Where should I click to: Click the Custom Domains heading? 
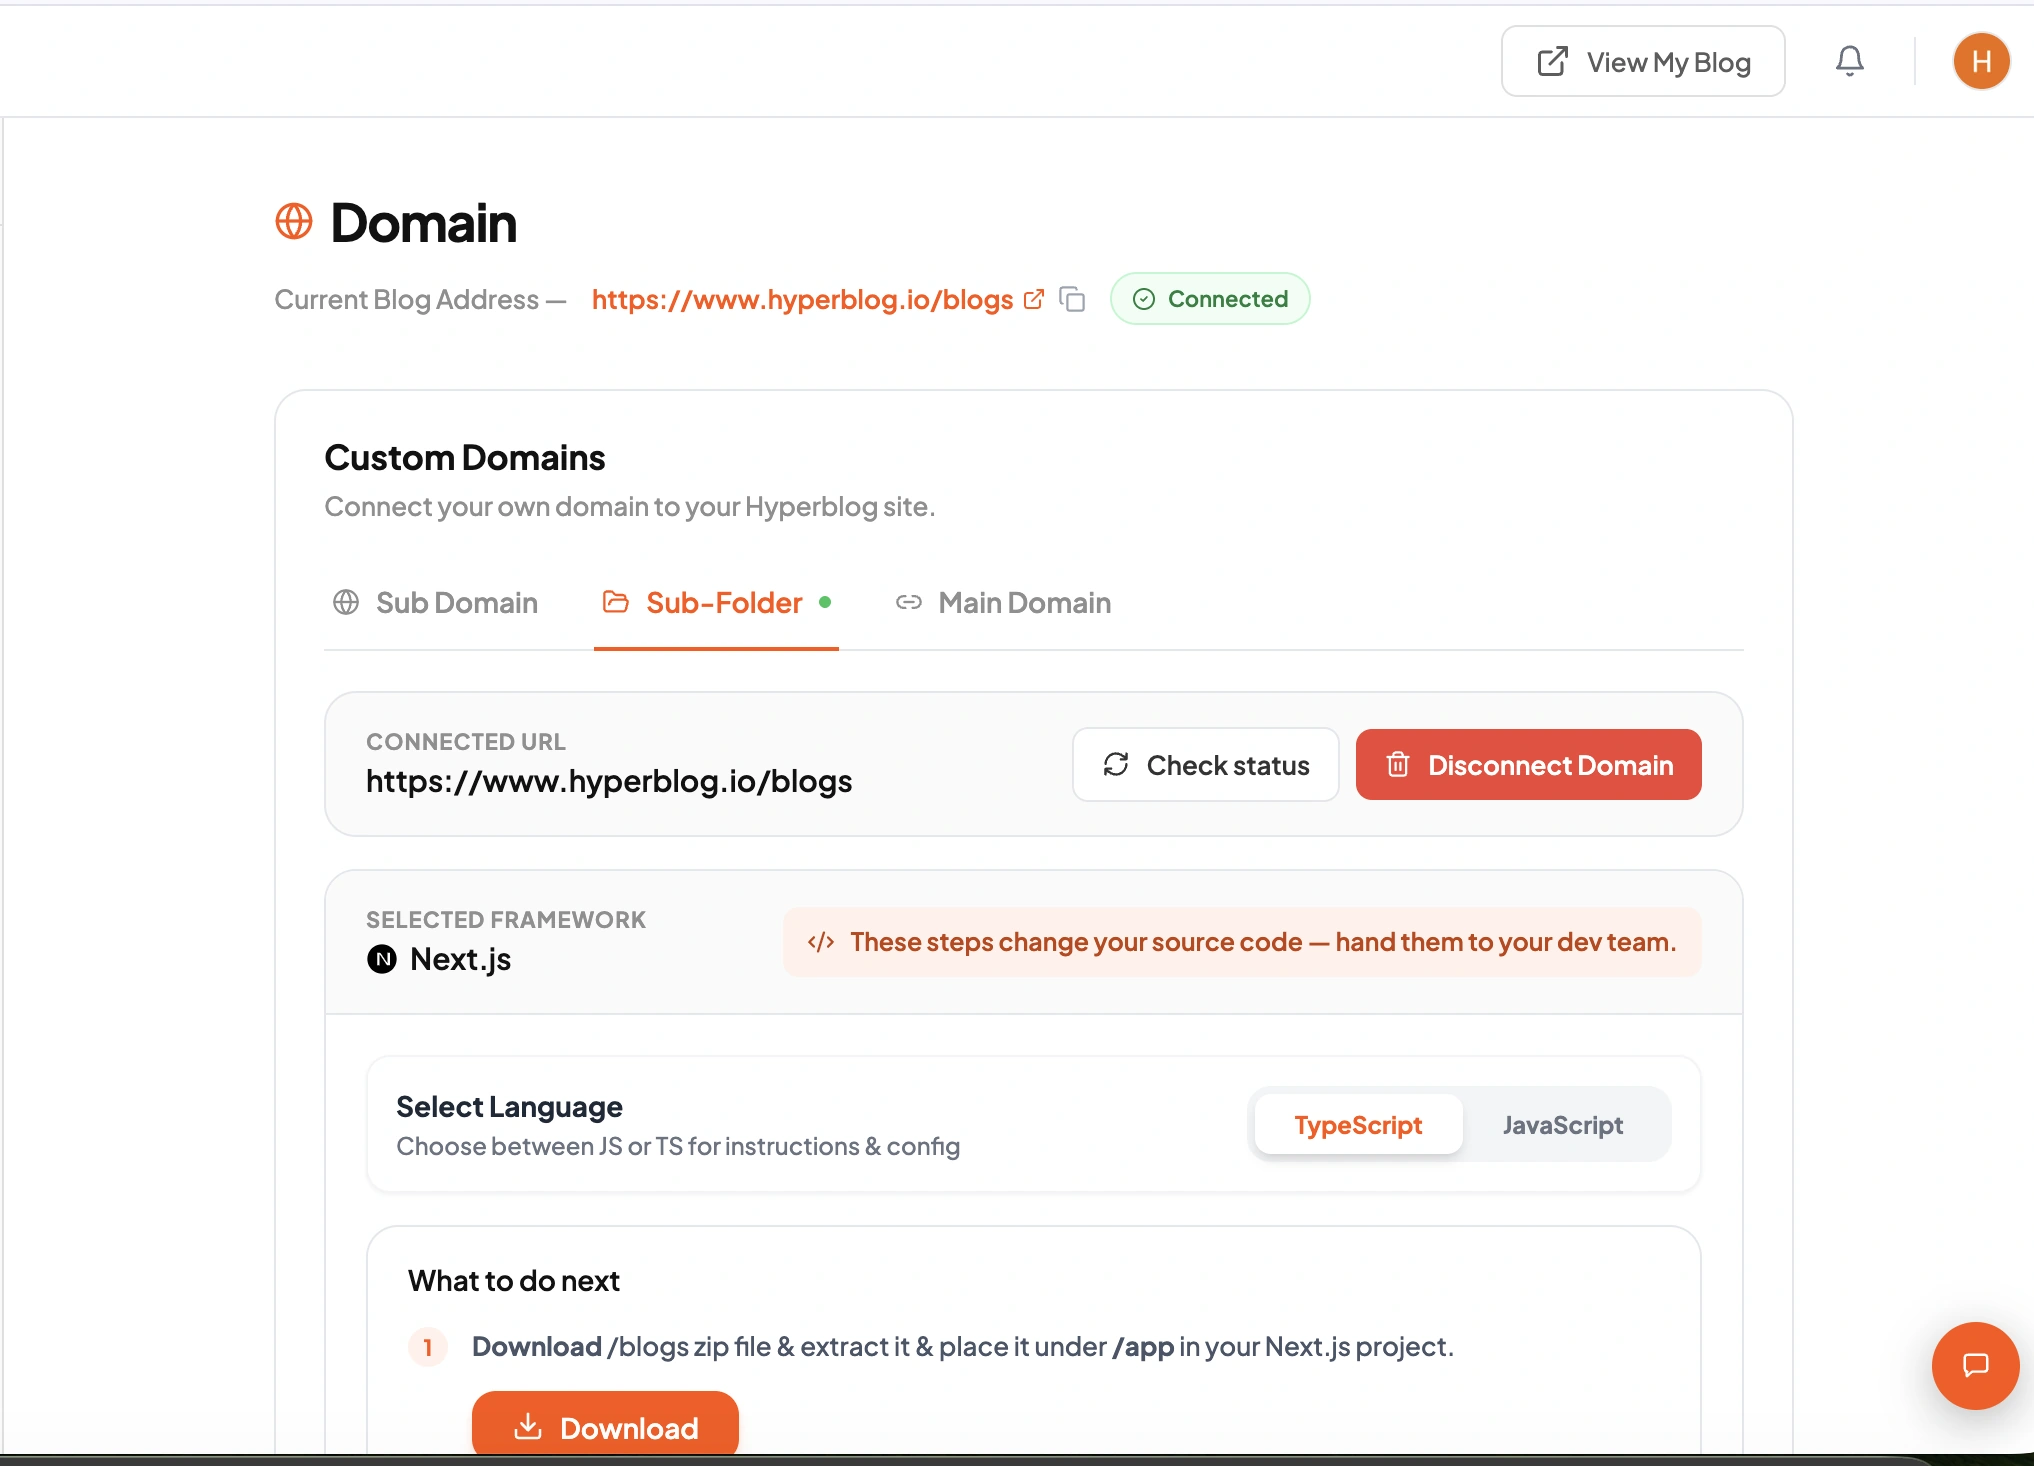tap(465, 458)
